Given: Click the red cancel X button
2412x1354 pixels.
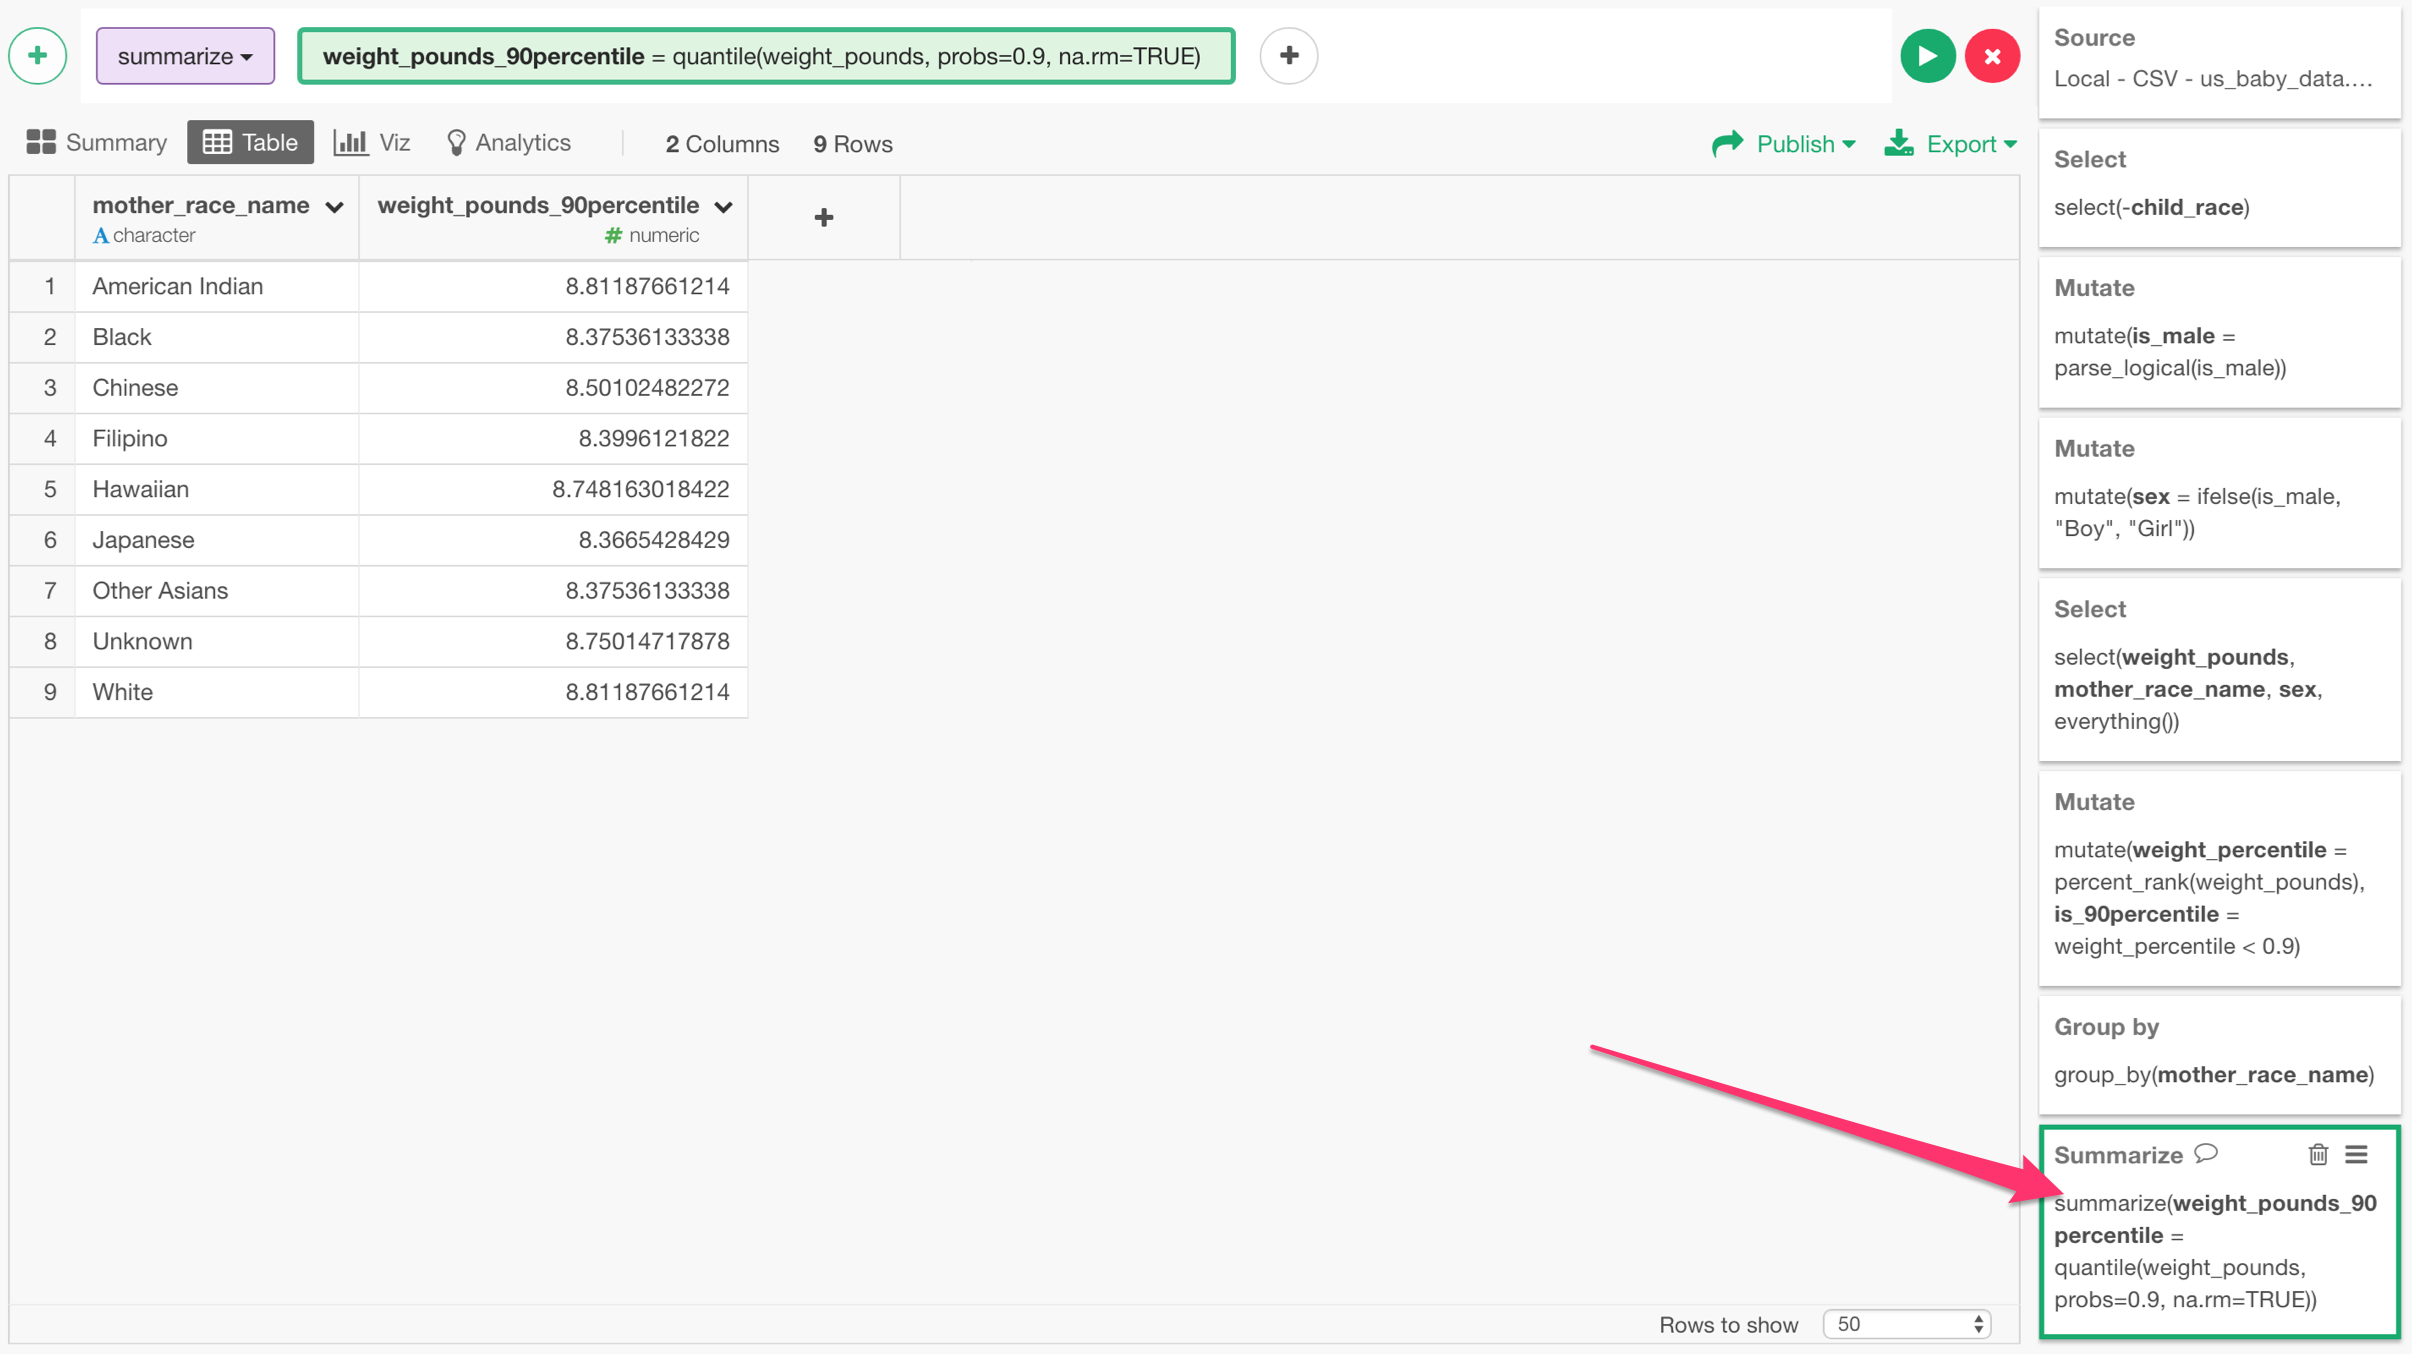Looking at the screenshot, I should [1992, 56].
